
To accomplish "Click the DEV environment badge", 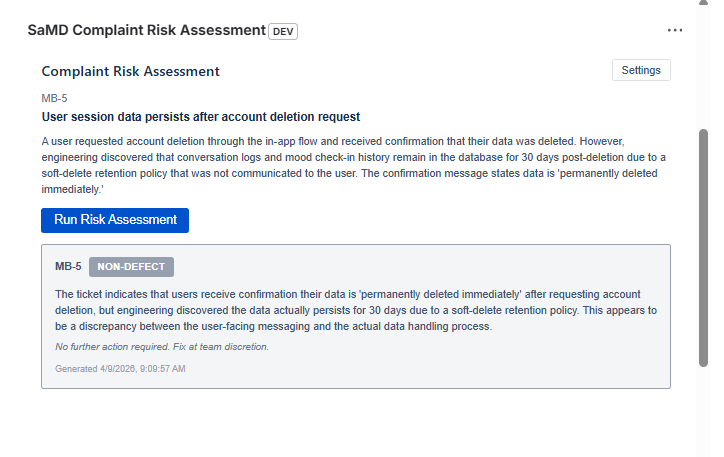I will [x=283, y=31].
